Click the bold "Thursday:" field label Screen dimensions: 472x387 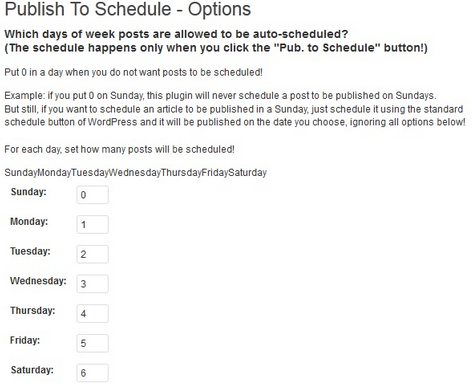click(33, 310)
